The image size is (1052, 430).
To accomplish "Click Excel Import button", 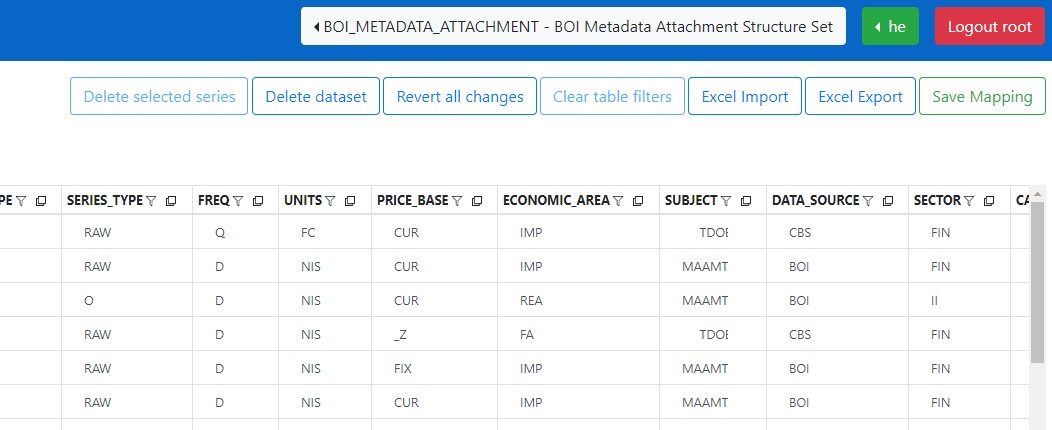I will coord(745,97).
